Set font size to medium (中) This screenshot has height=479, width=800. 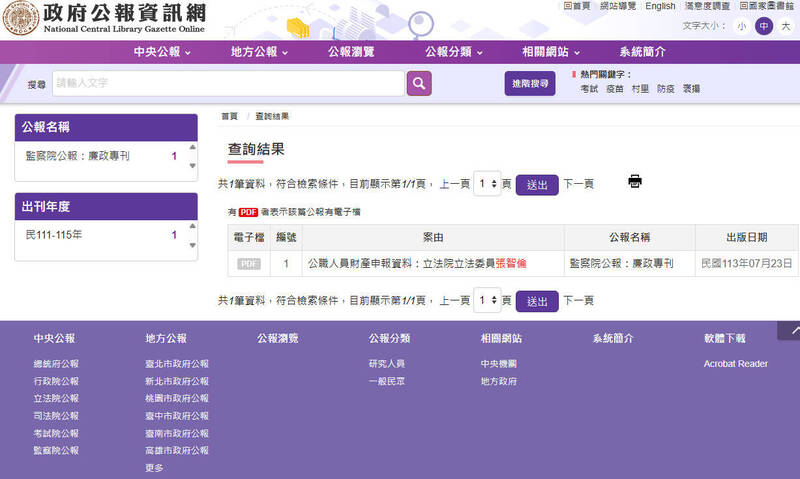point(763,26)
